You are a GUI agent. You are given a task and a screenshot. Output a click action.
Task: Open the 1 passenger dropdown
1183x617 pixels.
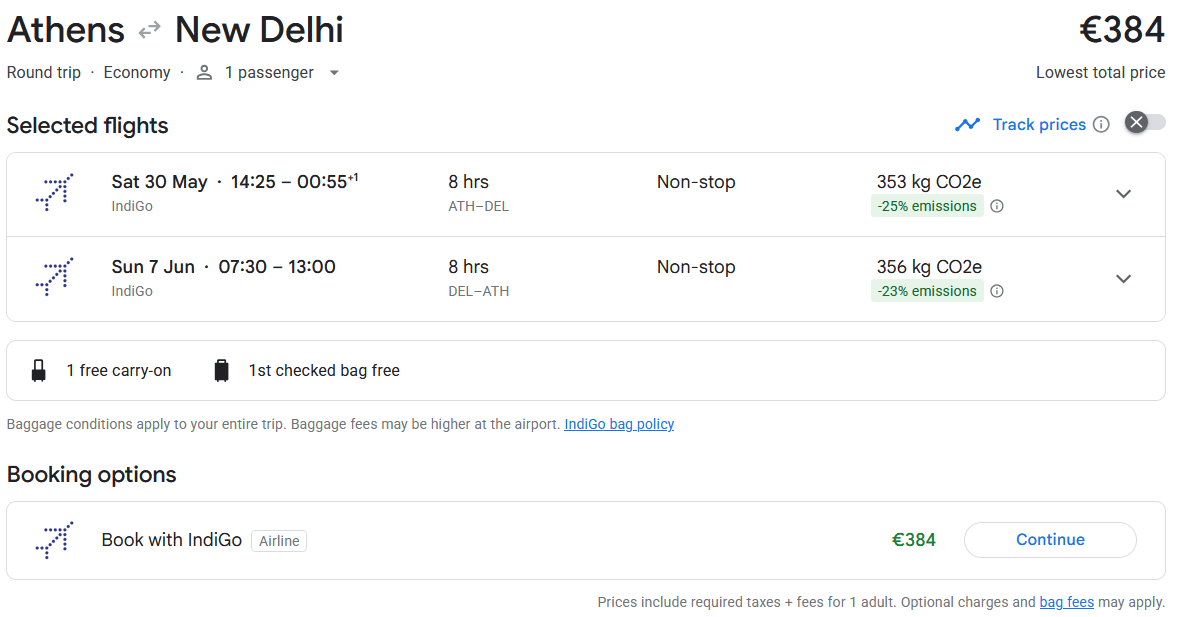tap(334, 73)
